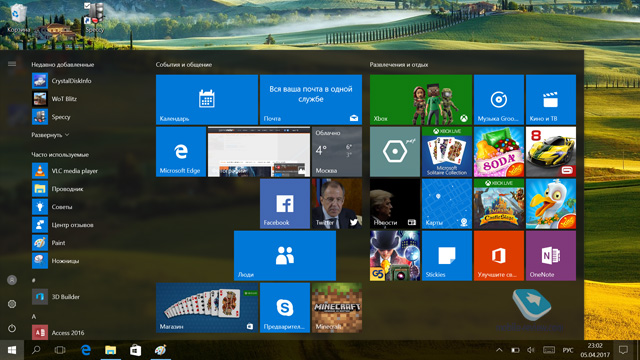Viewport: 640px width, 360px height.
Task: Launch the Microsoft Edge tile
Action: click(181, 151)
